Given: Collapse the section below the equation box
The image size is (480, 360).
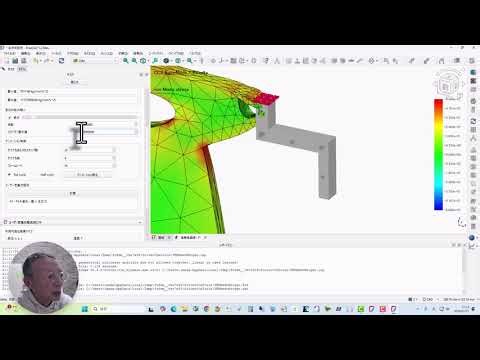Looking at the screenshot, I should 140,222.
